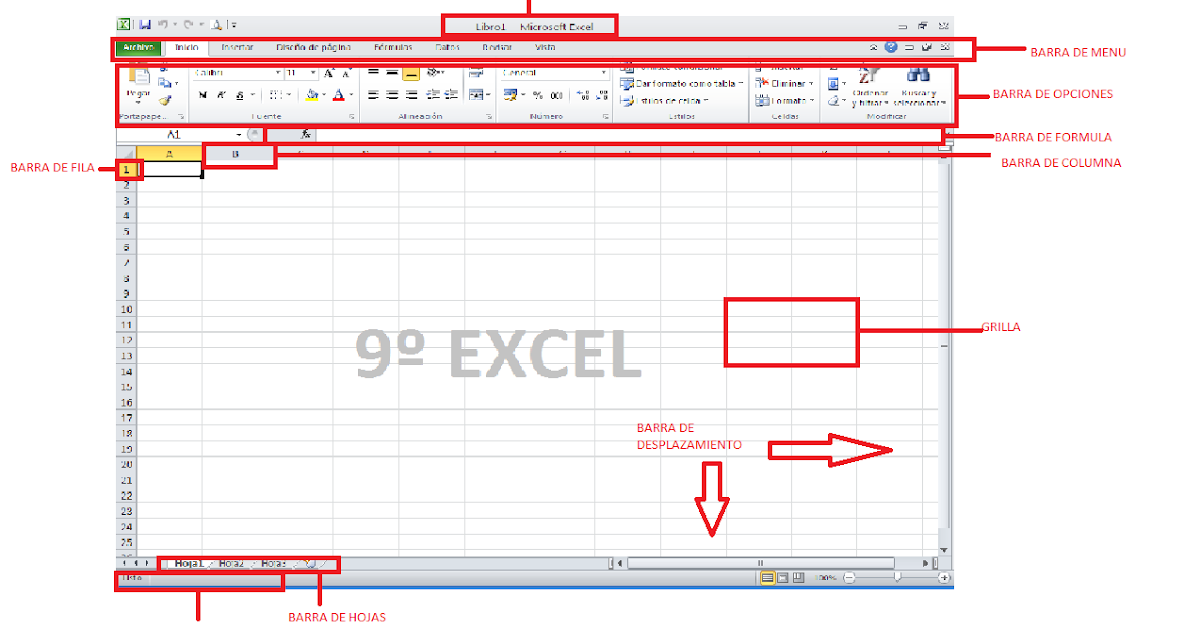Open Buscar y seleccionar with binoculars icon

click(x=918, y=77)
